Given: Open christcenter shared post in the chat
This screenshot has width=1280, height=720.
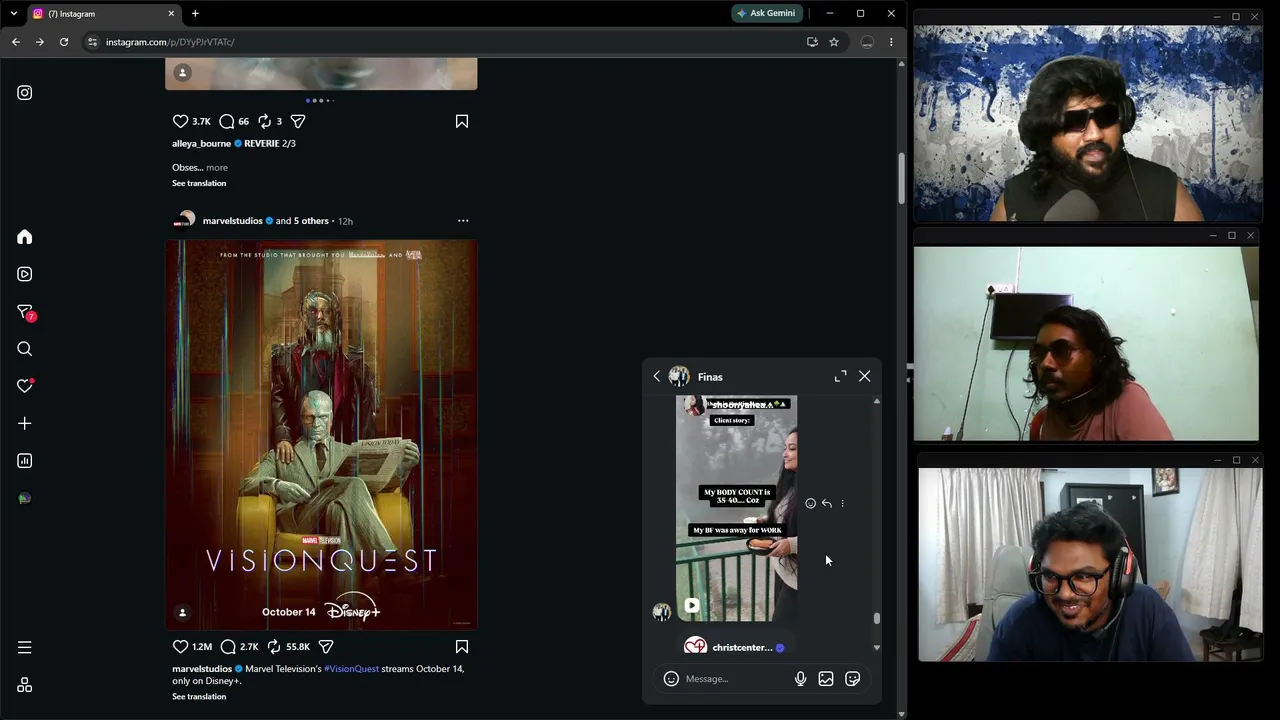Looking at the screenshot, I should pyautogui.click(x=734, y=647).
